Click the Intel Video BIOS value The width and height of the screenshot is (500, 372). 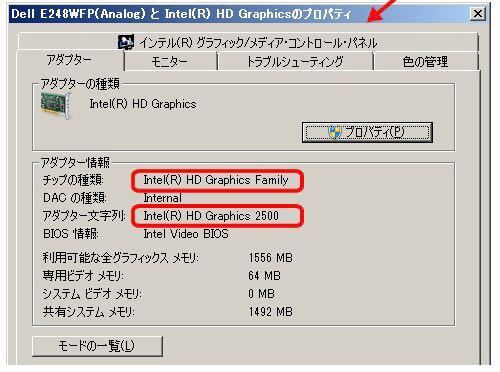pos(186,234)
